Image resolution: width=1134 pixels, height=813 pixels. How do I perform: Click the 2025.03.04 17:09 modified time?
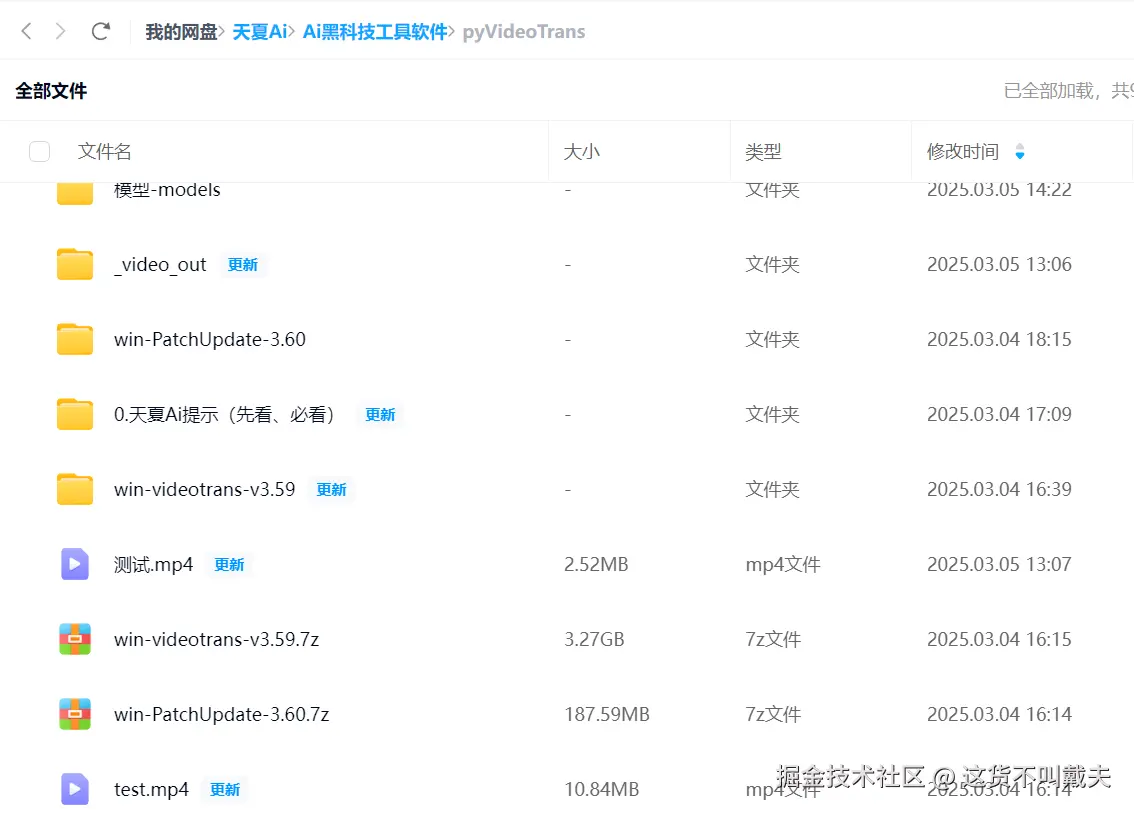coord(999,414)
